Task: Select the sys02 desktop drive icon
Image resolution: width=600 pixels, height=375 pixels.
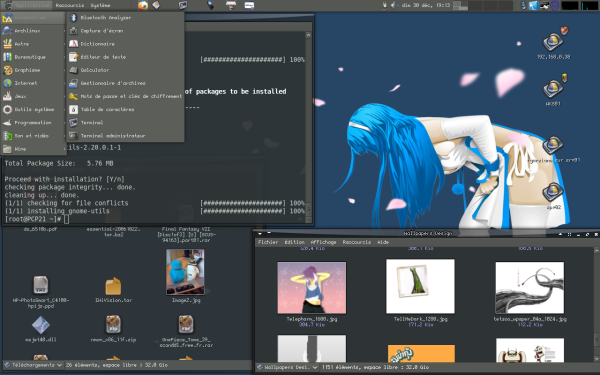Action: [553, 192]
